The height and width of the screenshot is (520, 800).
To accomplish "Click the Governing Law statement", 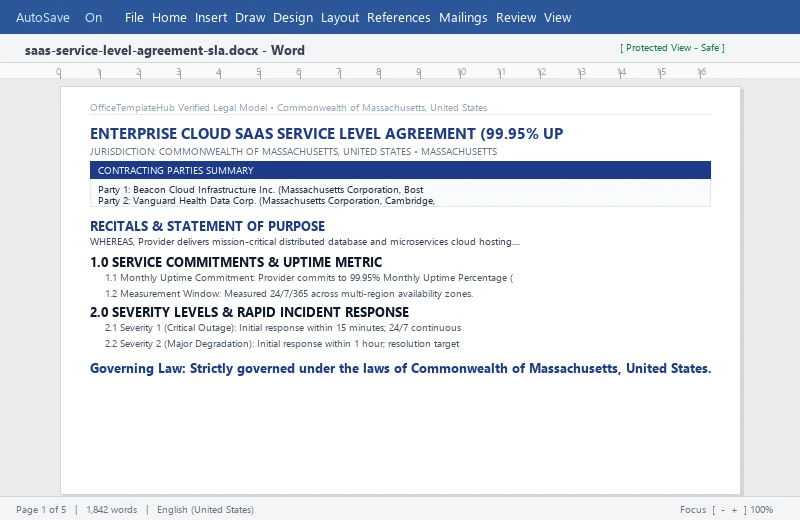I will [401, 368].
